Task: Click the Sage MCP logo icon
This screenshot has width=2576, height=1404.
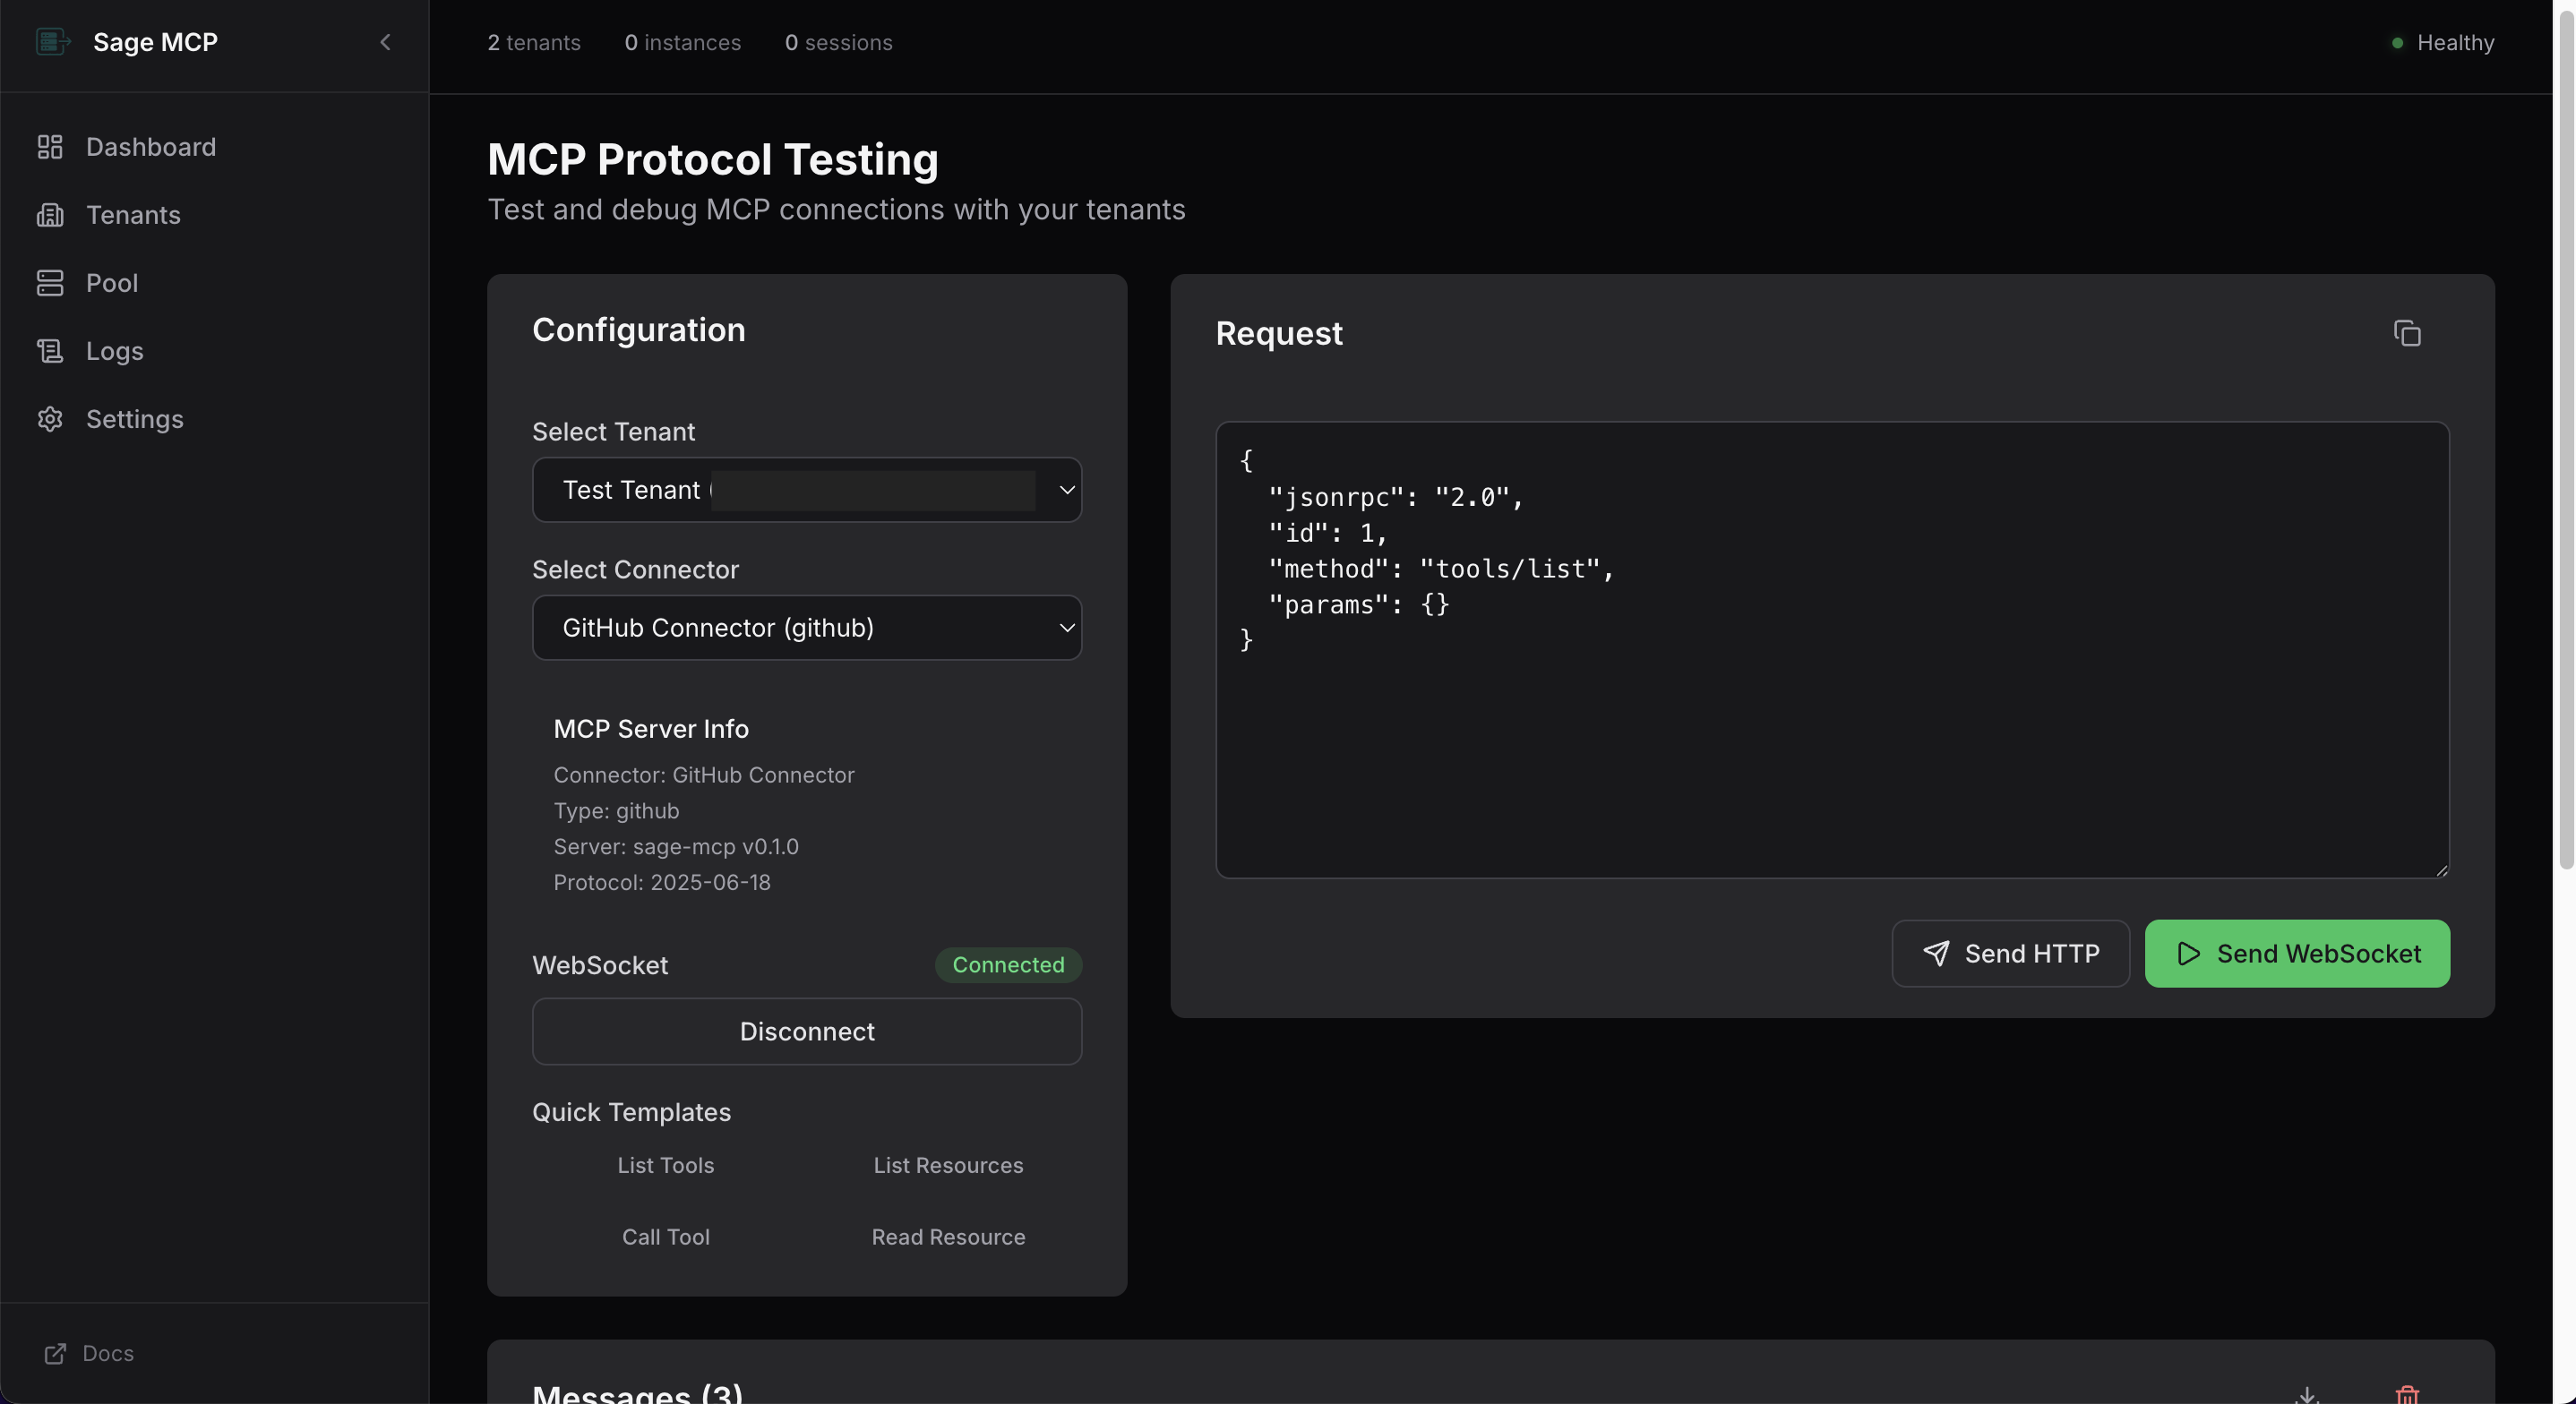Action: click(x=52, y=42)
